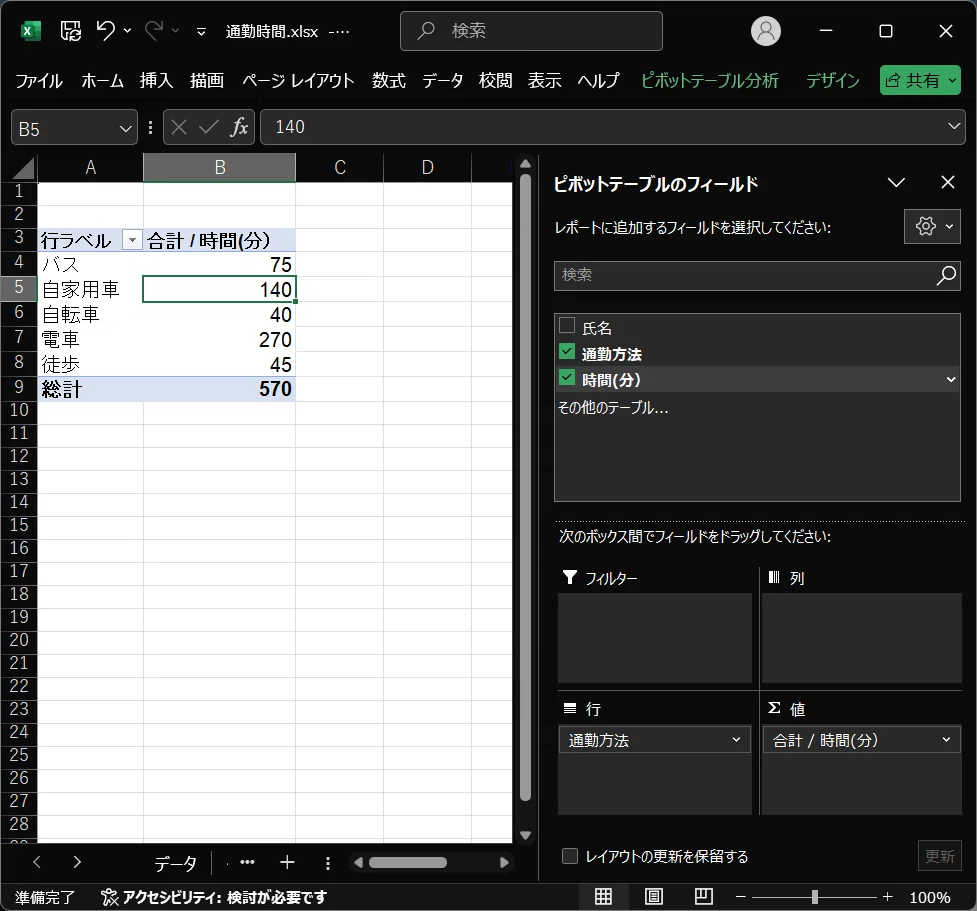Click the アクセシビリティ: 検討が必要です status
Viewport: 977px width, 911px height.
[214, 897]
